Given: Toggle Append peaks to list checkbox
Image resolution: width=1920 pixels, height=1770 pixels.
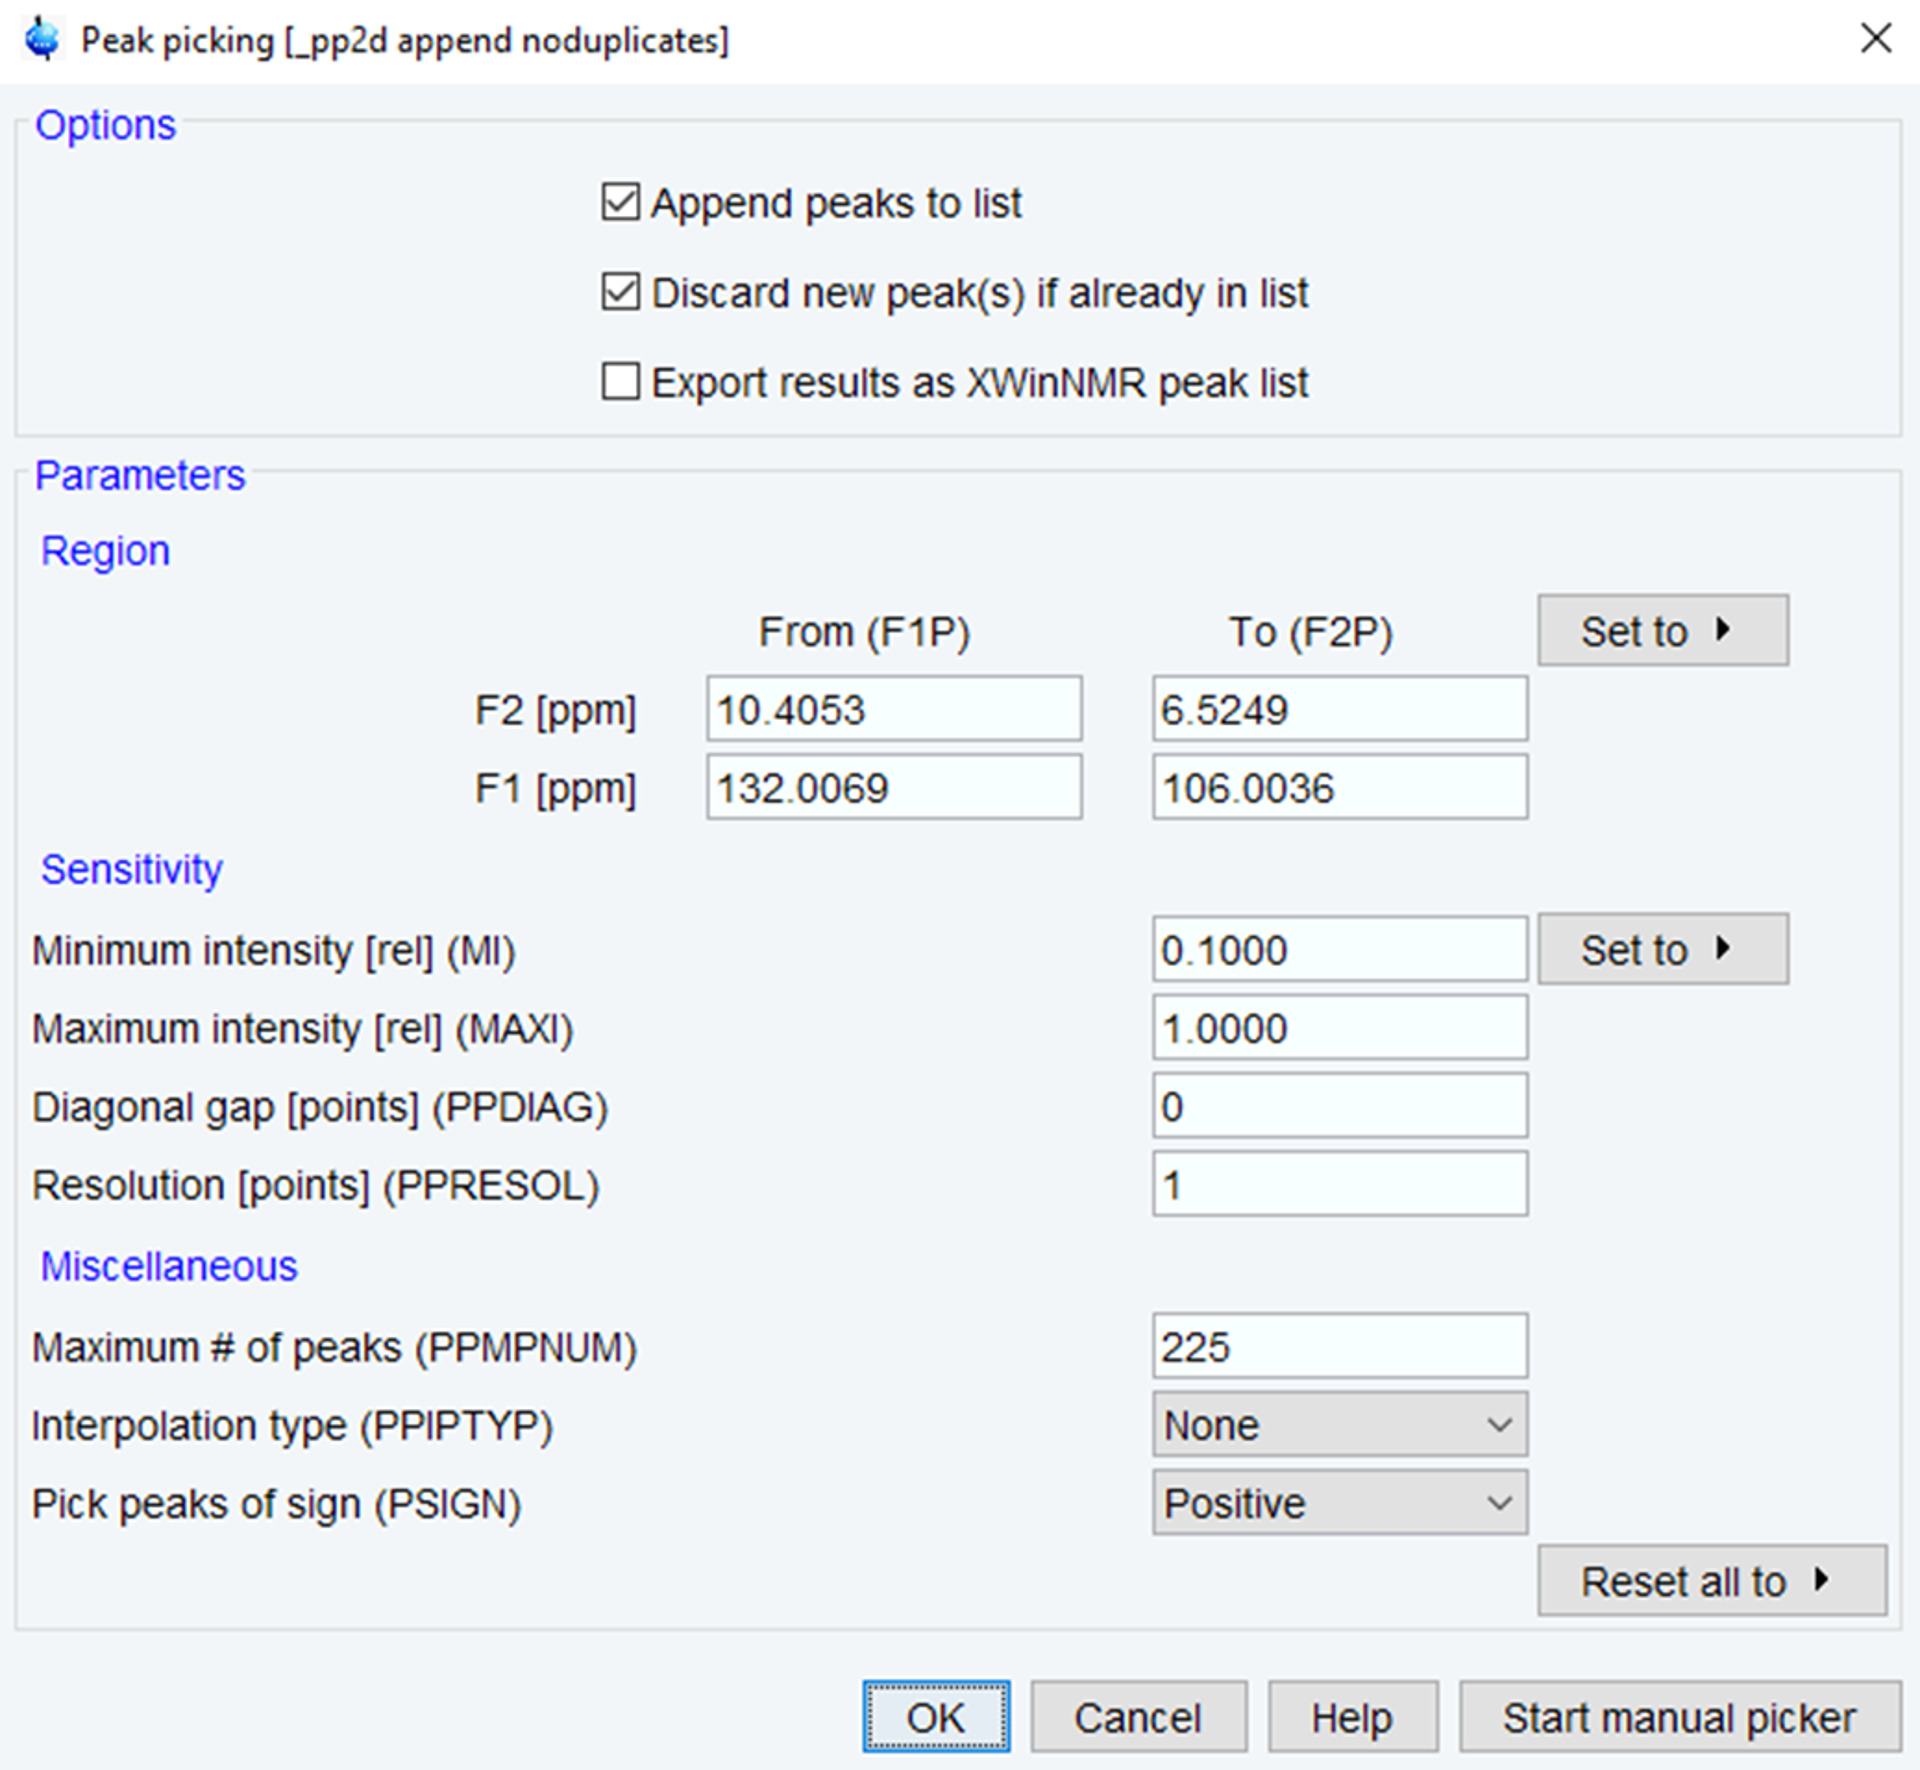Looking at the screenshot, I should (x=620, y=203).
